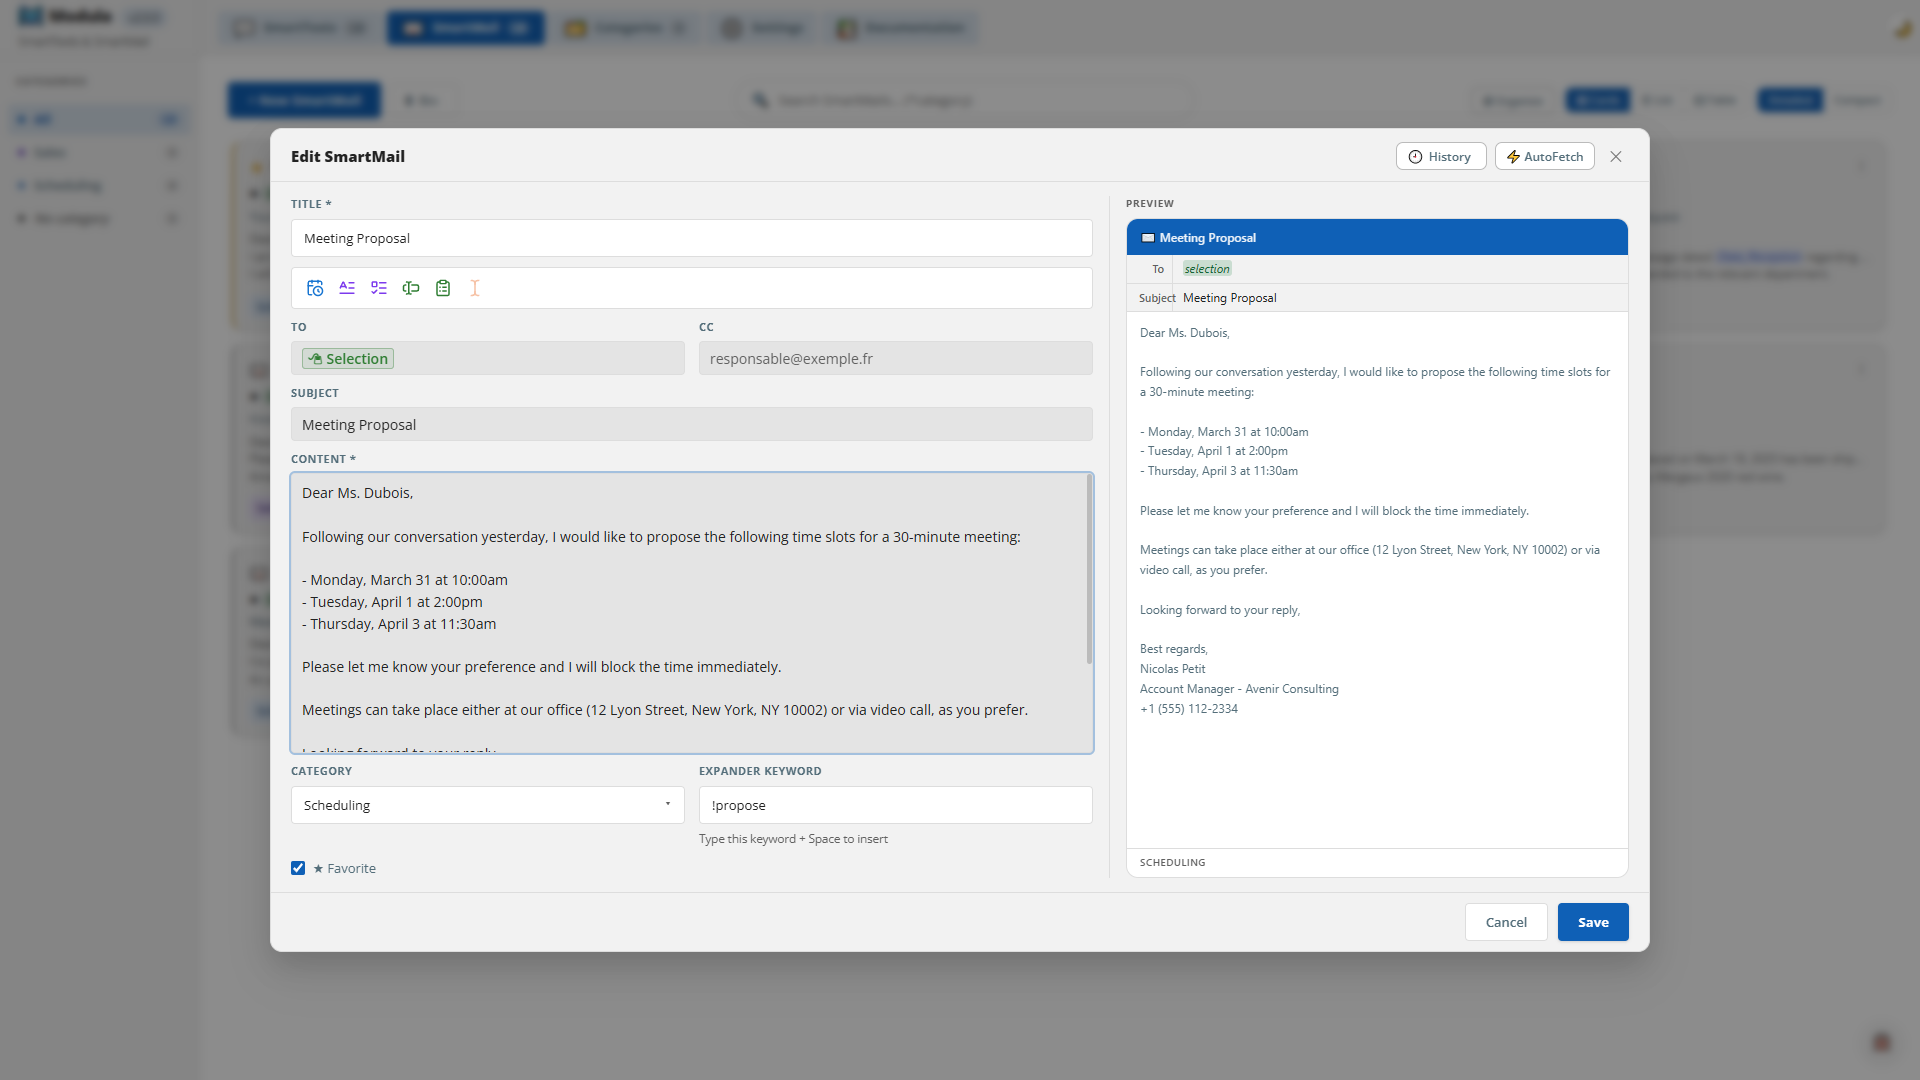Cancel editing the SmartMail
The height and width of the screenshot is (1080, 1920).
(x=1506, y=922)
